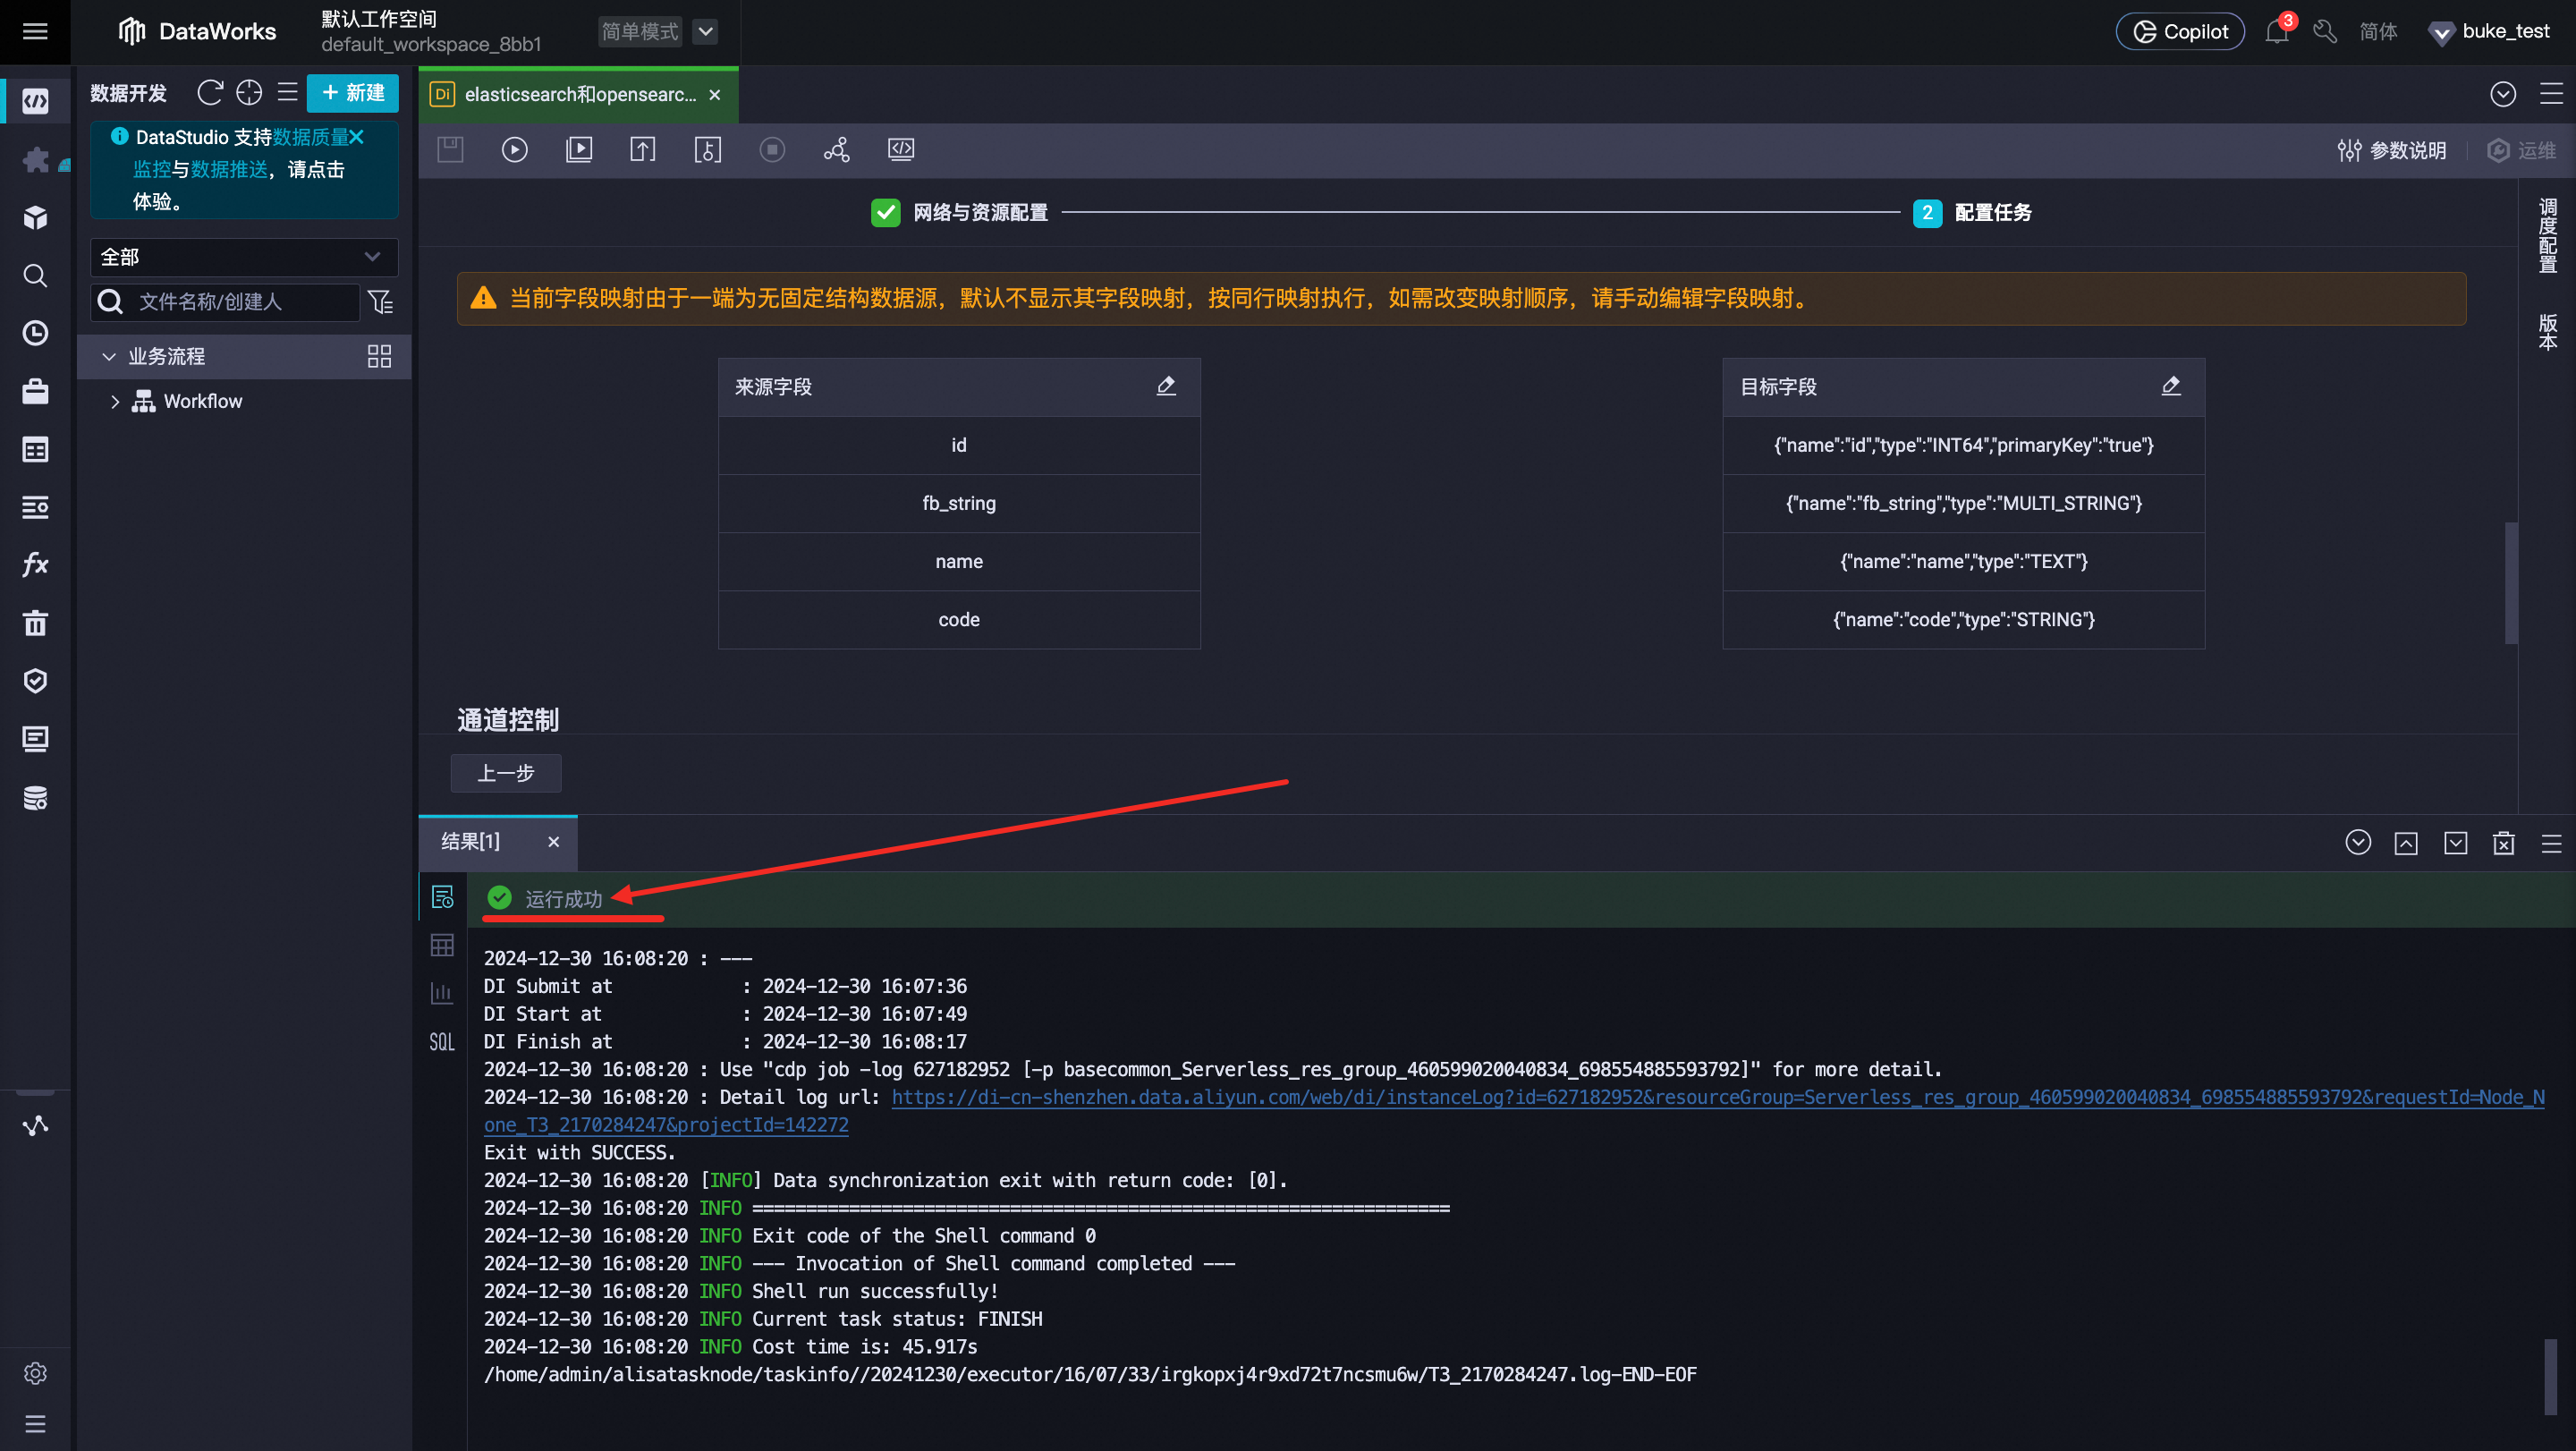This screenshot has width=2576, height=1451.
Task: Open the fx functions sidebar icon
Action: (35, 564)
